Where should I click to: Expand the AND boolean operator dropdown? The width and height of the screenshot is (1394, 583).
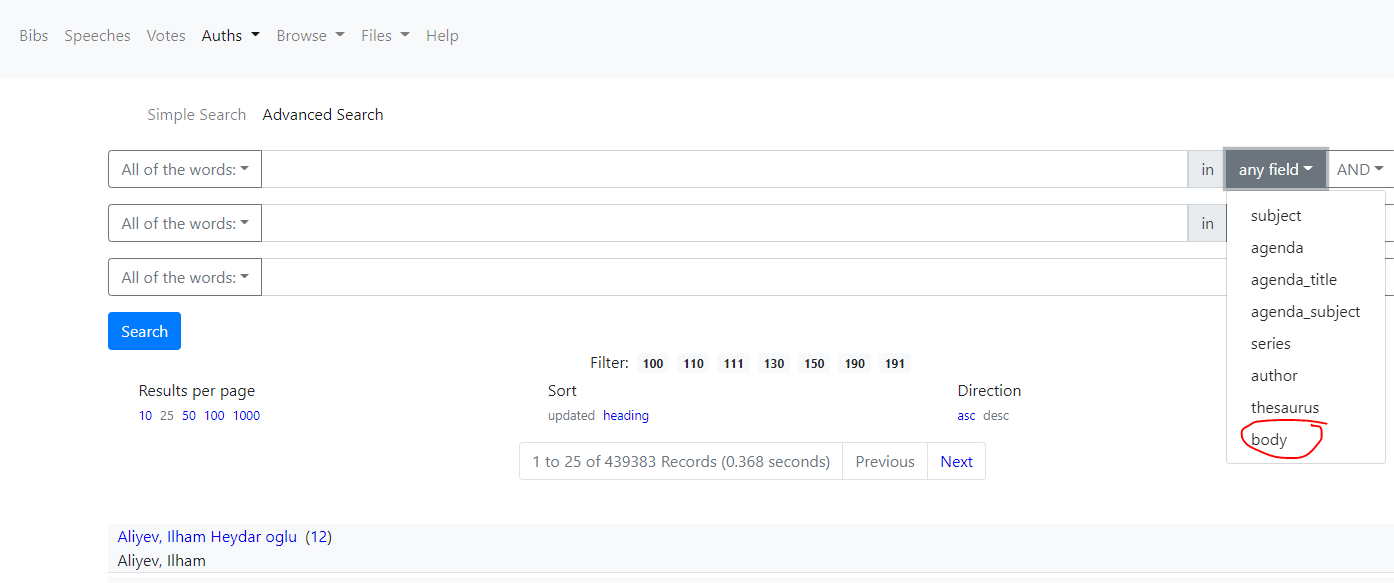tap(1360, 168)
